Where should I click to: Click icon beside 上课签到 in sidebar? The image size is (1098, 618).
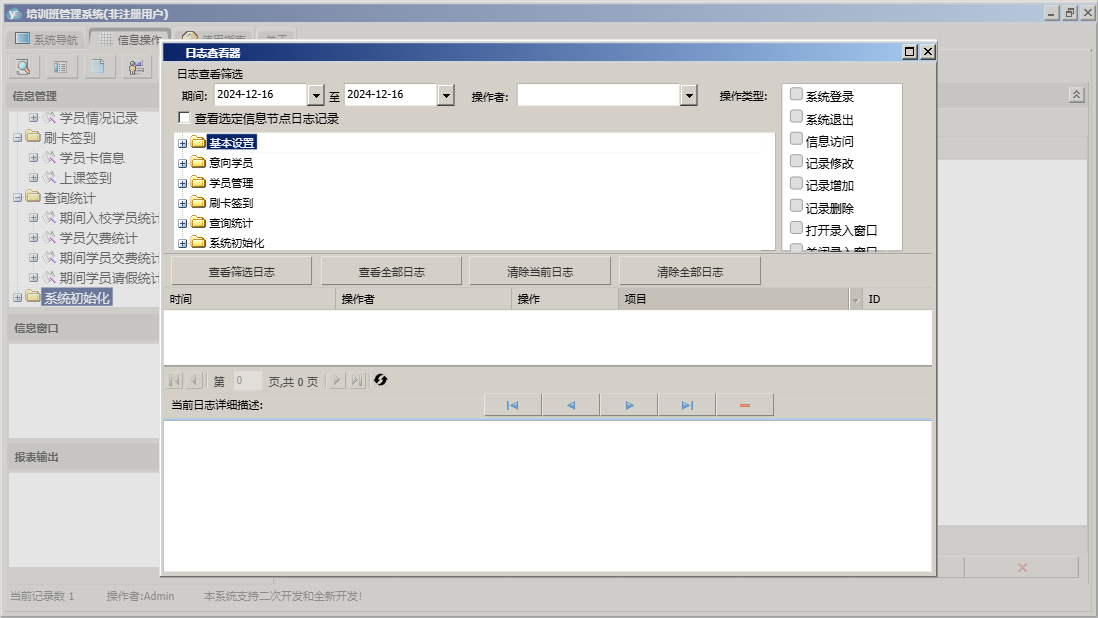point(49,178)
